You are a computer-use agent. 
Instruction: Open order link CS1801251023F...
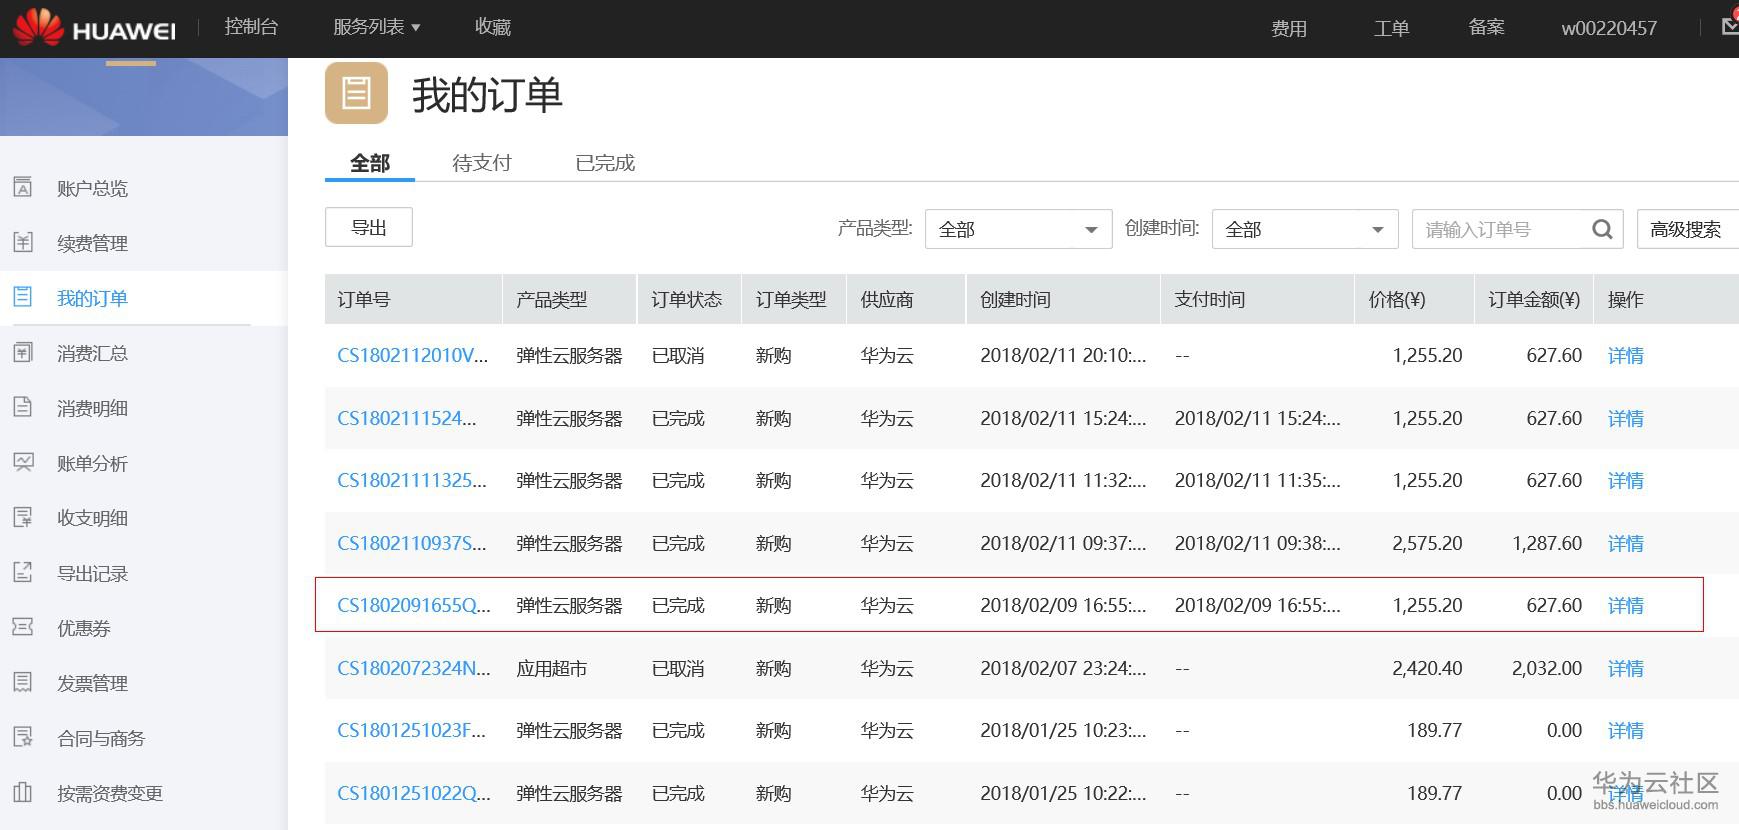click(412, 730)
